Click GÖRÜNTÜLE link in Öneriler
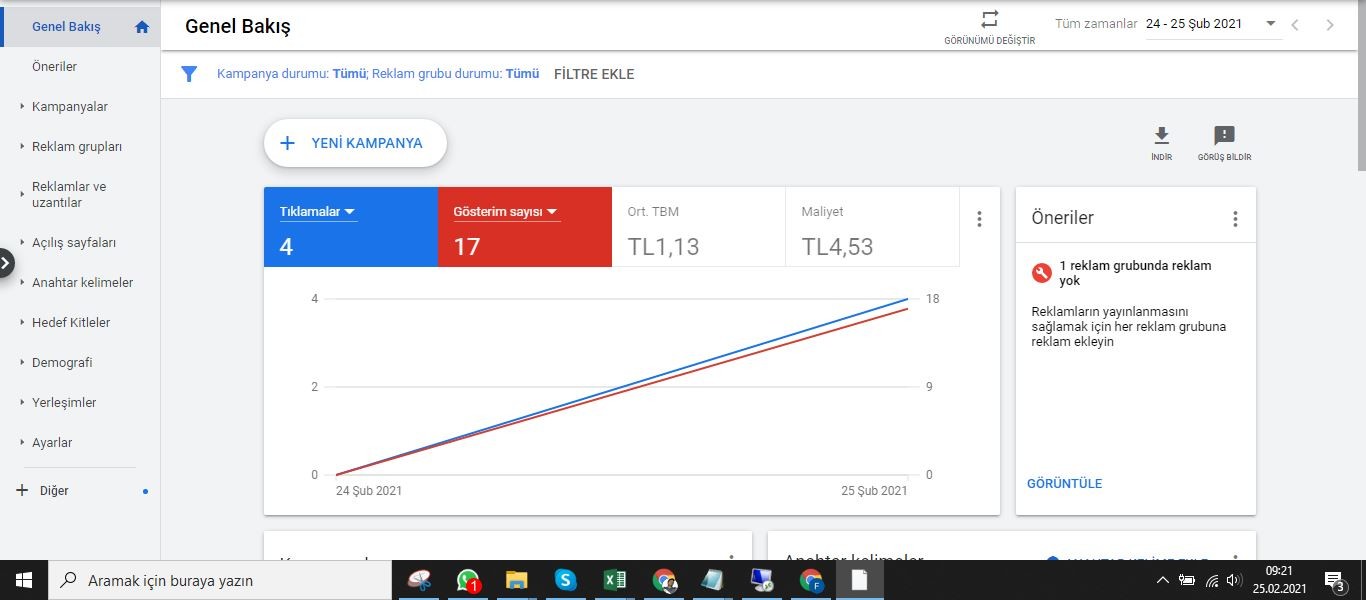The height and width of the screenshot is (600, 1366). click(x=1064, y=483)
